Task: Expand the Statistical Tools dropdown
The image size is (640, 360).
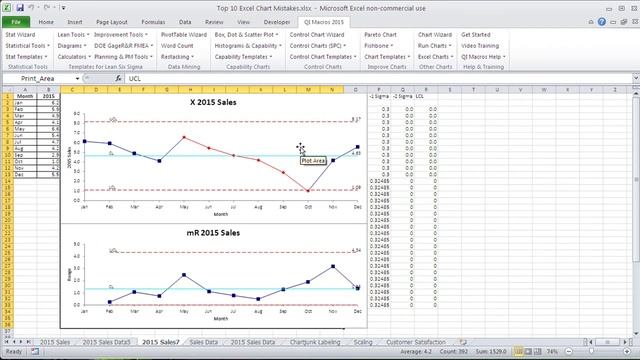Action: 27,46
